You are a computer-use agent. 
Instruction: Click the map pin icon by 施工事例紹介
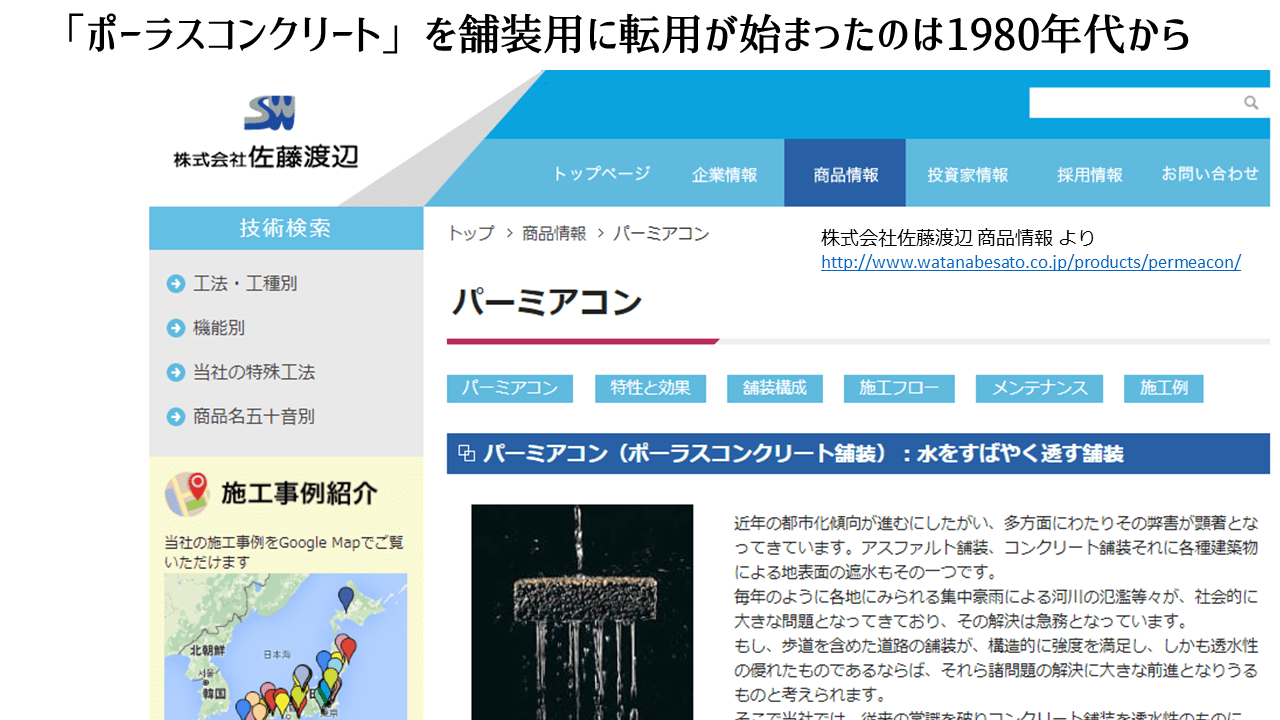[186, 492]
